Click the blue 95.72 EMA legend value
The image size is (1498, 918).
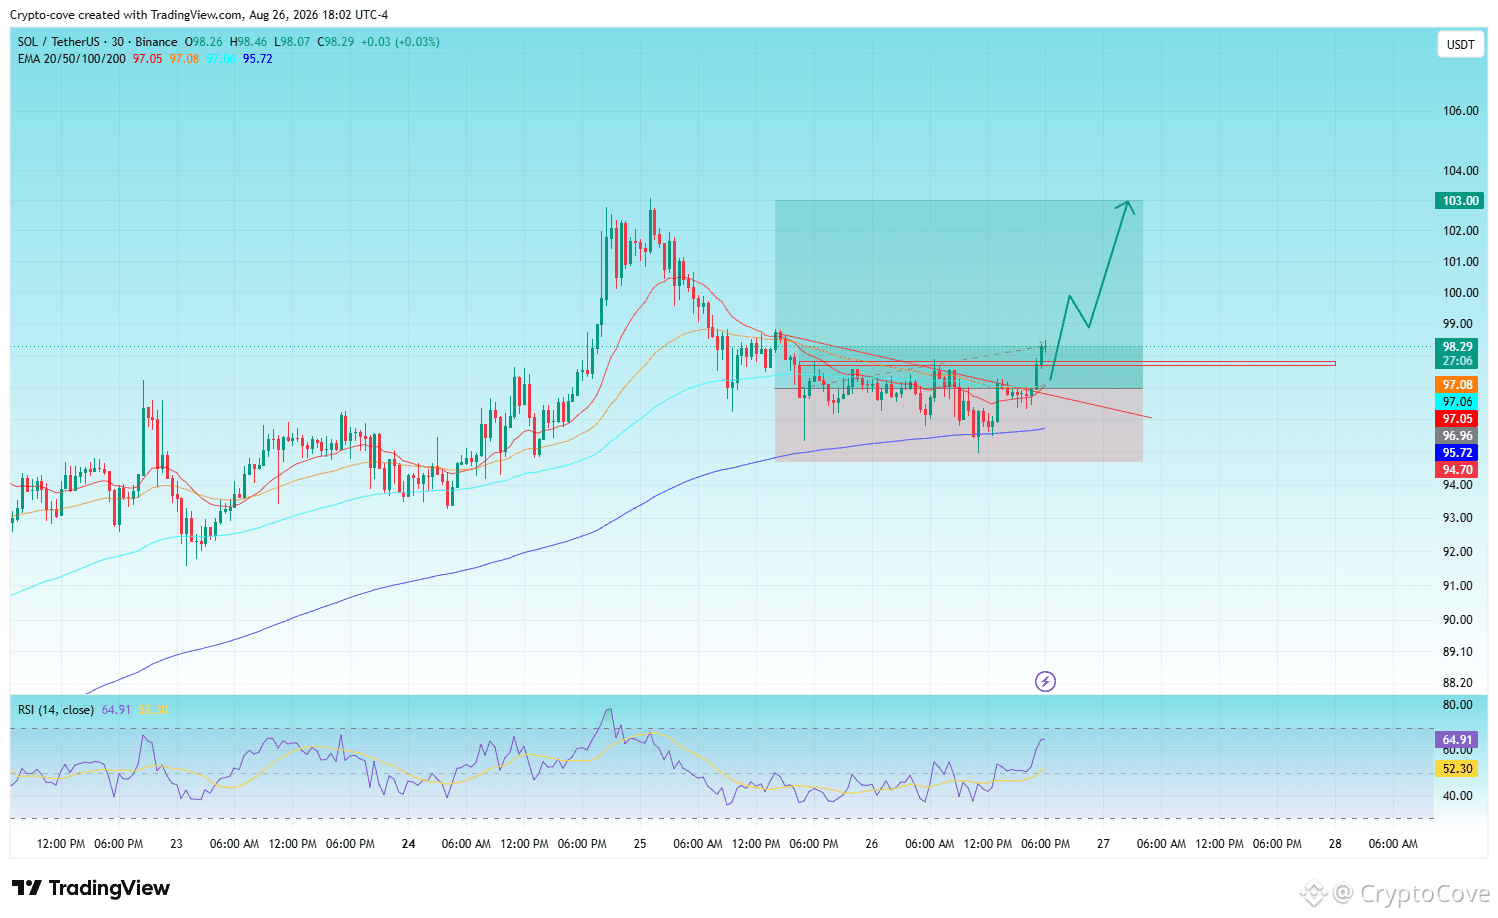[x=258, y=59]
